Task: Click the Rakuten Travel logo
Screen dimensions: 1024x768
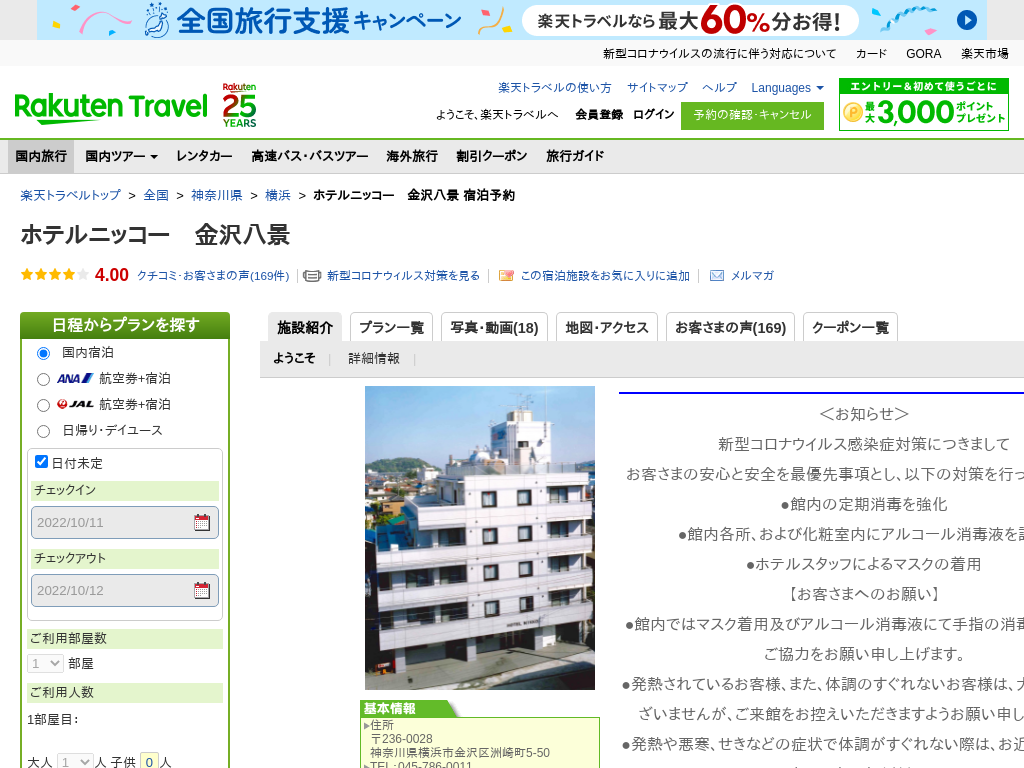Action: 111,108
